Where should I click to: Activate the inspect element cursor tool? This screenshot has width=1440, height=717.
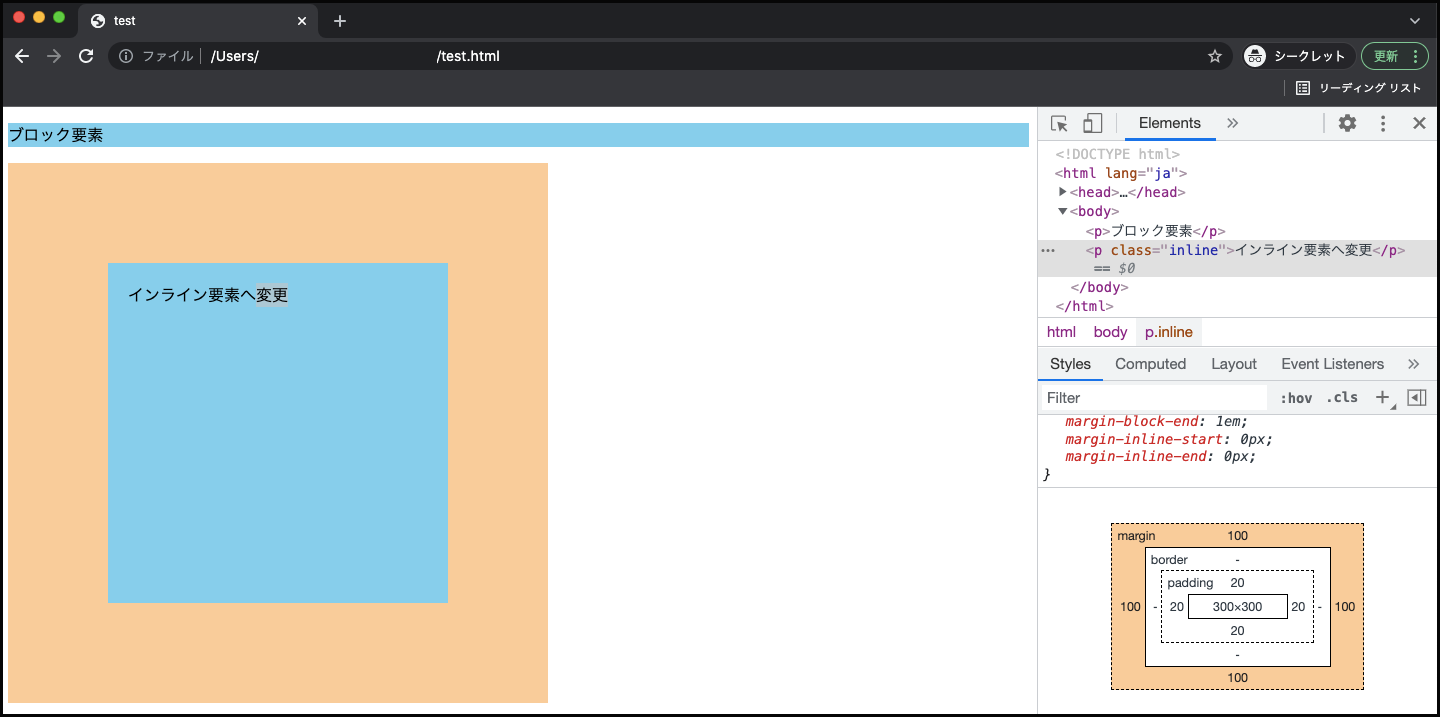point(1058,123)
